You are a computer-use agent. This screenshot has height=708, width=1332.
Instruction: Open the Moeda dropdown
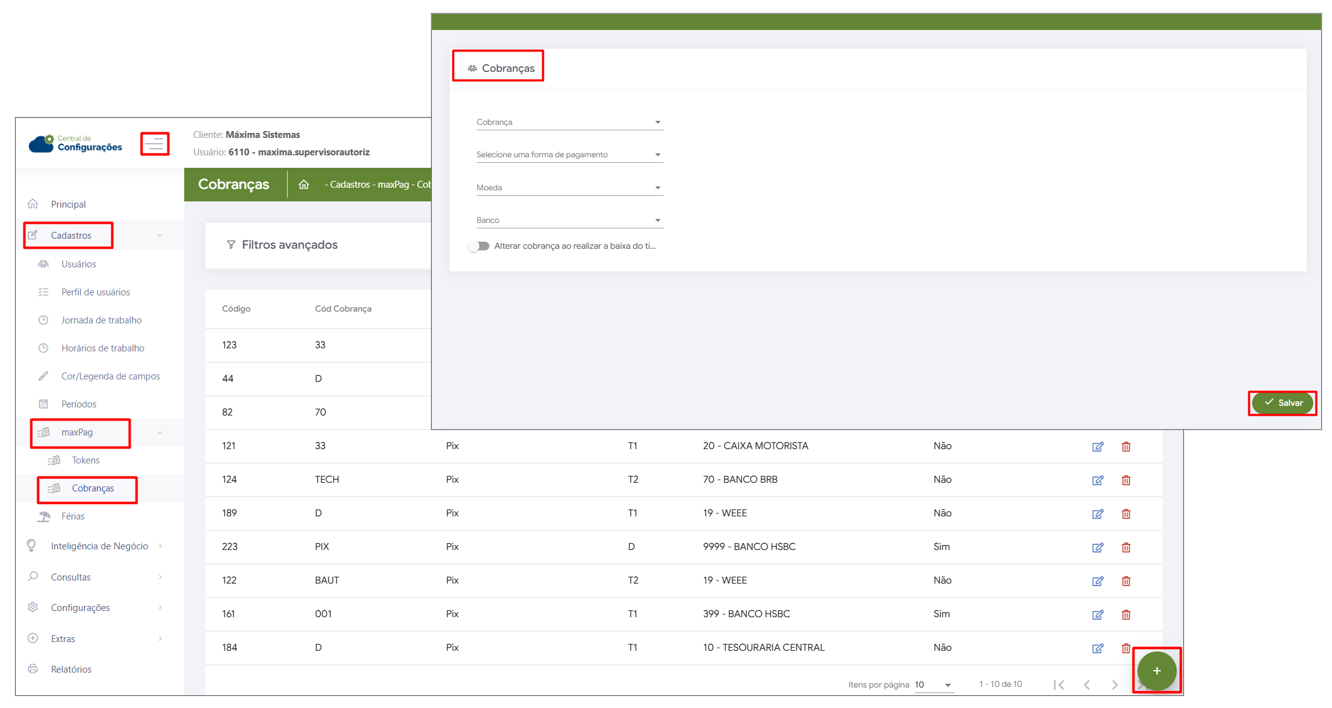(x=568, y=188)
